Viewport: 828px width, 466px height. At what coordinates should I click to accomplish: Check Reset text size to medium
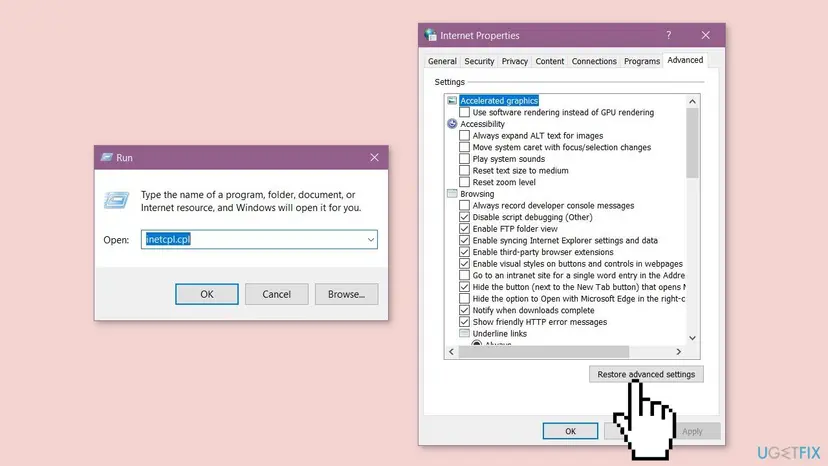pyautogui.click(x=464, y=170)
